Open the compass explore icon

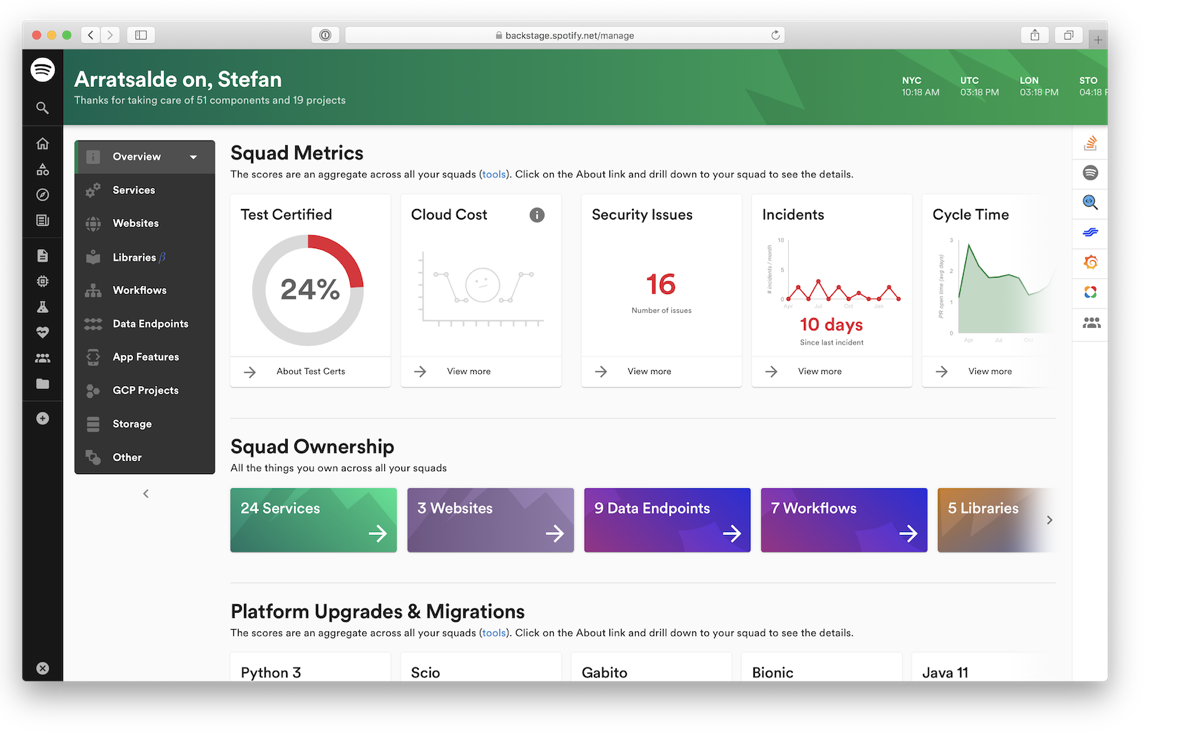(42, 195)
